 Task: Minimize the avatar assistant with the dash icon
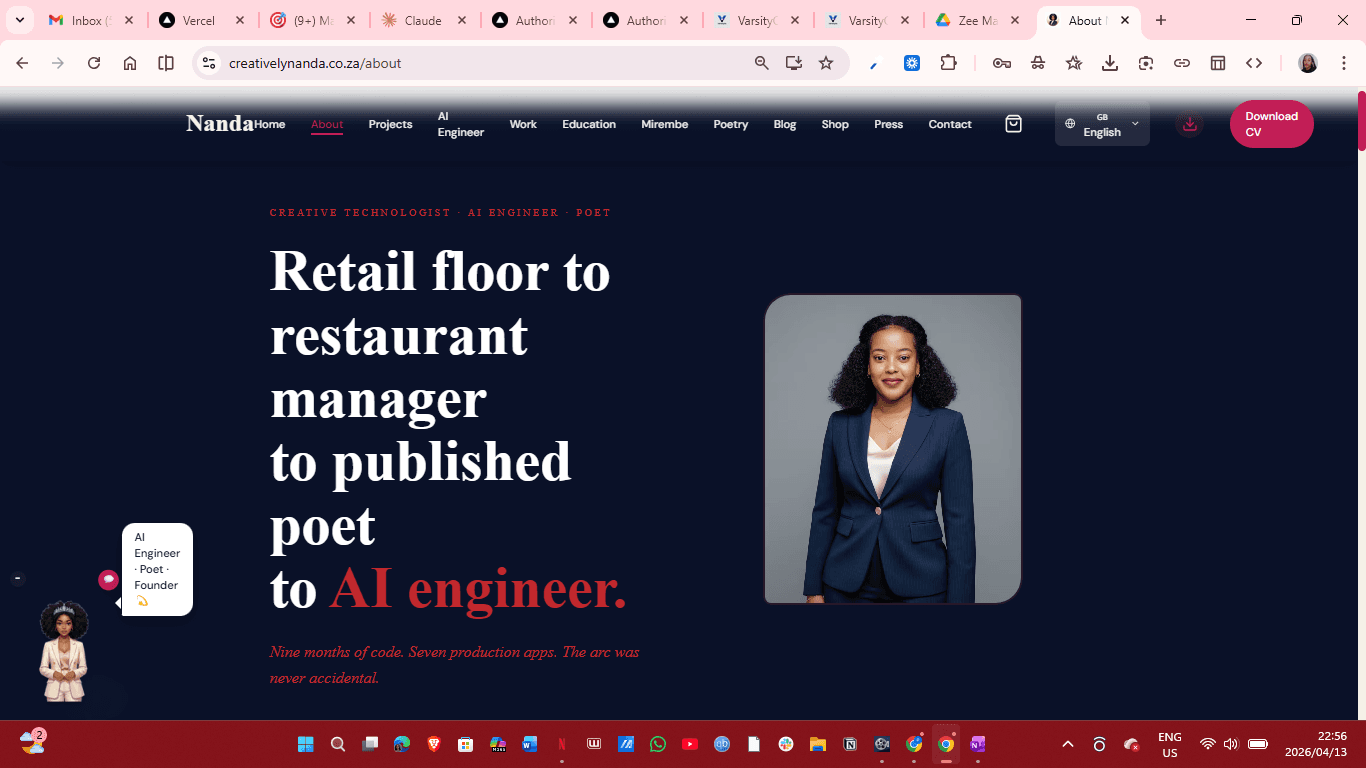pos(17,579)
